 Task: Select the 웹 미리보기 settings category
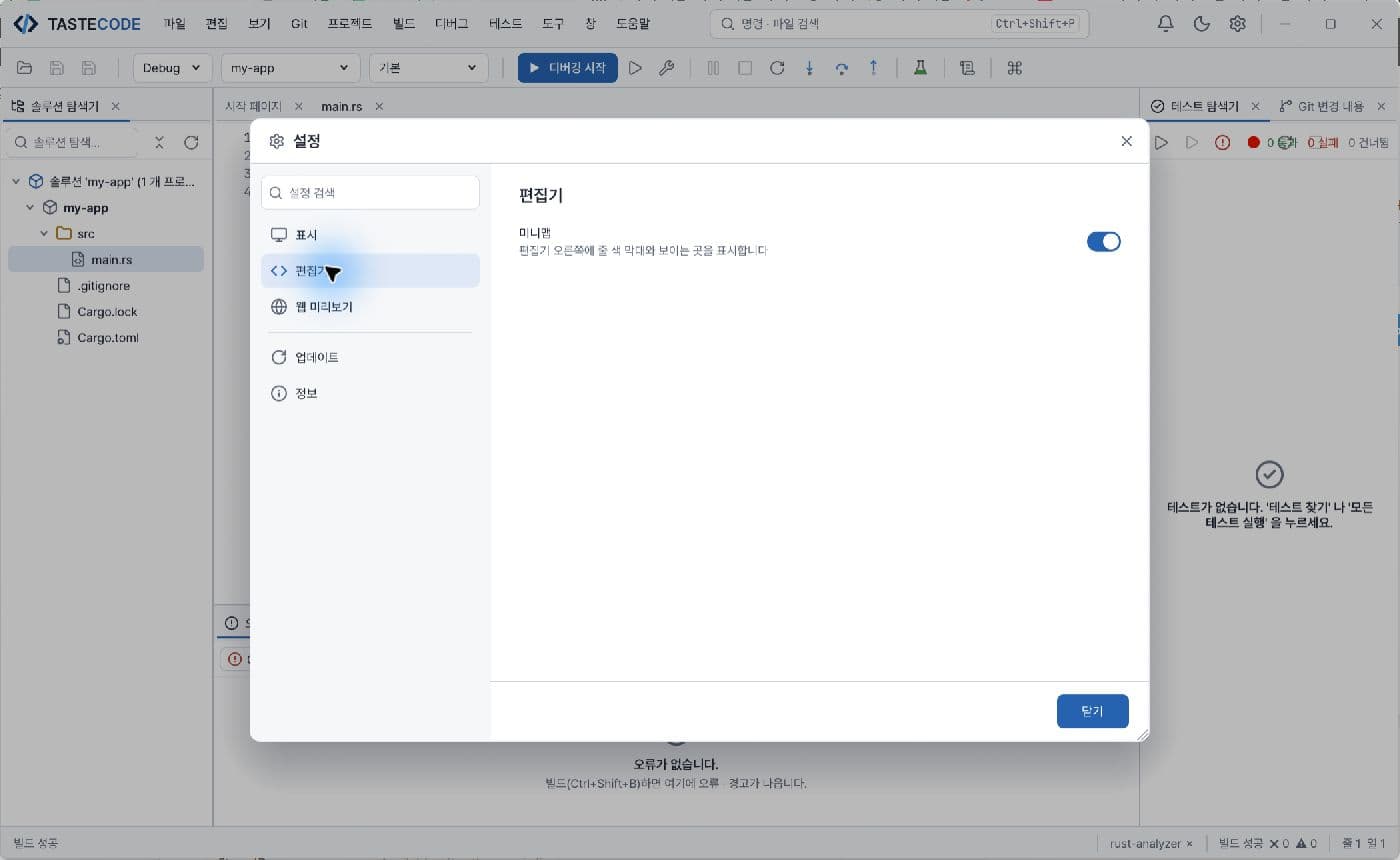click(370, 307)
